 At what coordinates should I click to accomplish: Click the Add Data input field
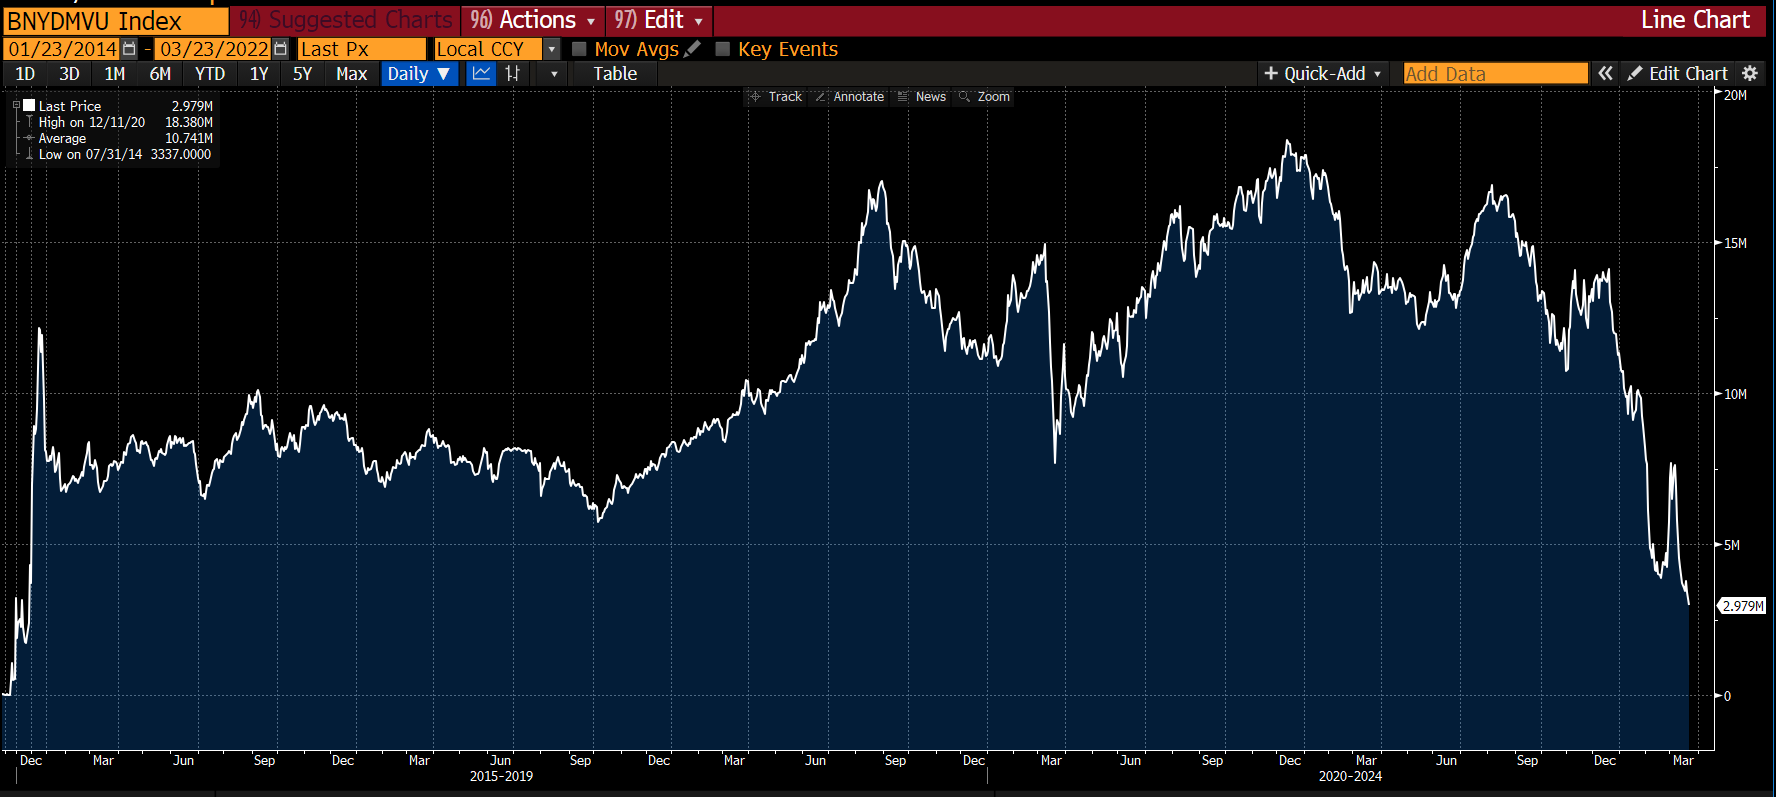click(1496, 73)
